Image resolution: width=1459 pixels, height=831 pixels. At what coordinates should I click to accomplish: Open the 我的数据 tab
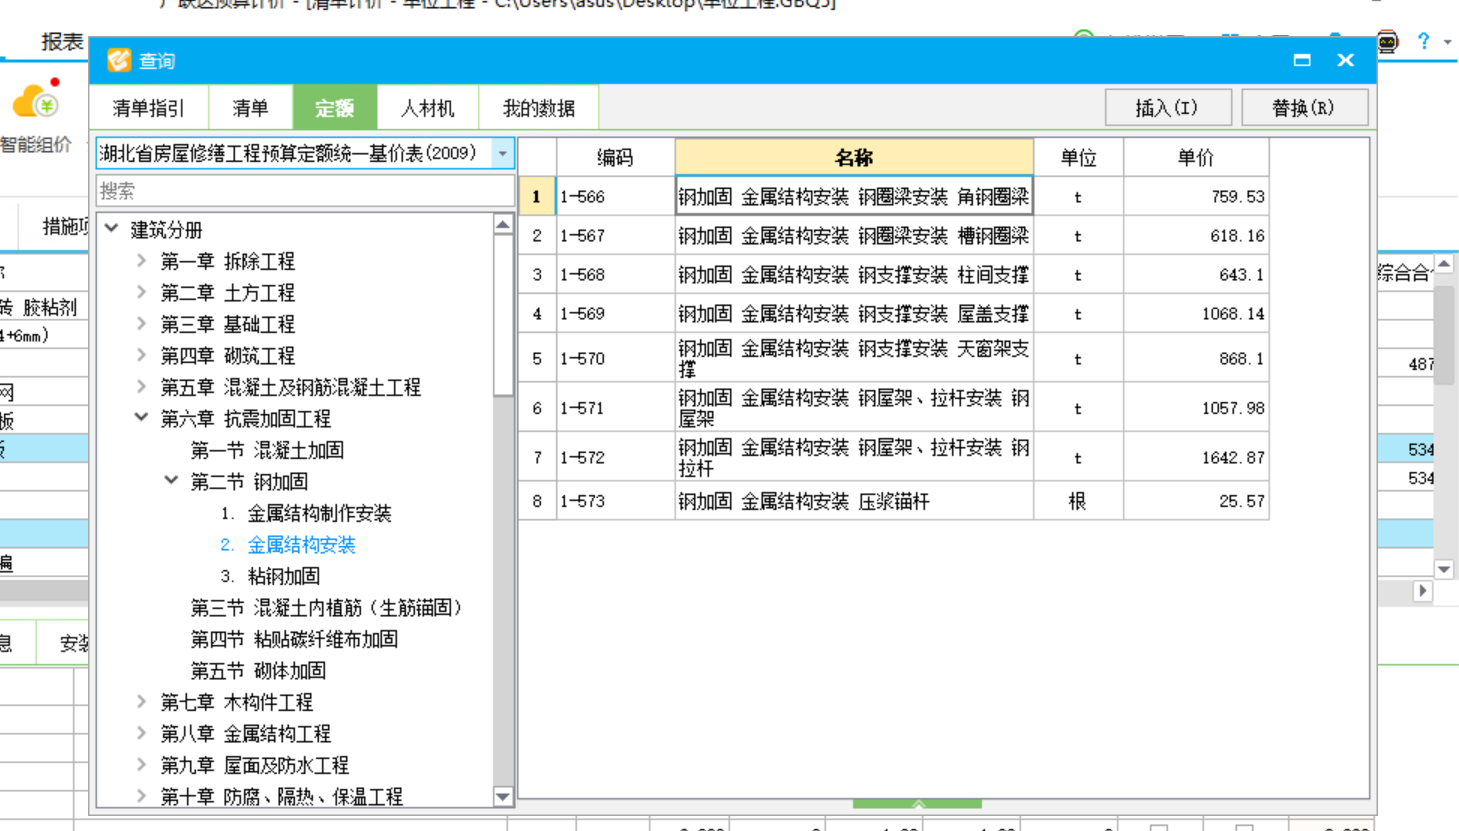point(538,108)
